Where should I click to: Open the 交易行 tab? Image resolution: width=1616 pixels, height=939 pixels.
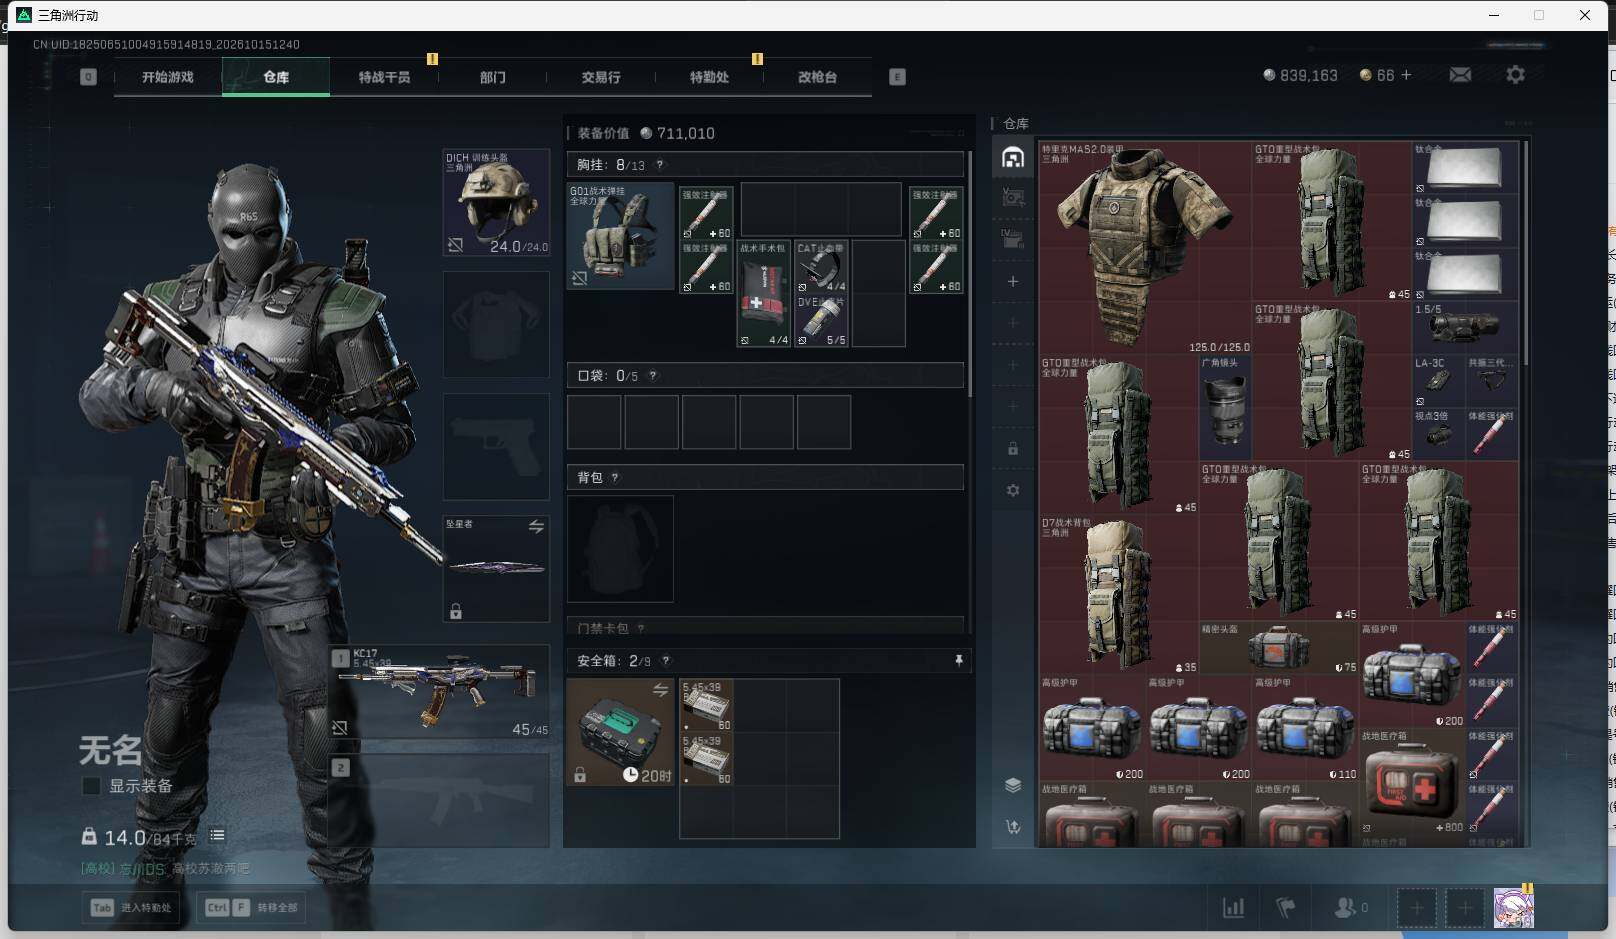click(601, 77)
